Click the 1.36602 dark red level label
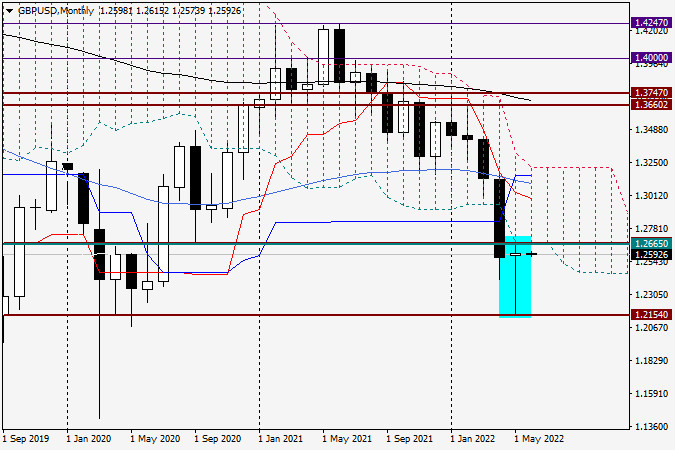The height and width of the screenshot is (450, 675). point(652,105)
